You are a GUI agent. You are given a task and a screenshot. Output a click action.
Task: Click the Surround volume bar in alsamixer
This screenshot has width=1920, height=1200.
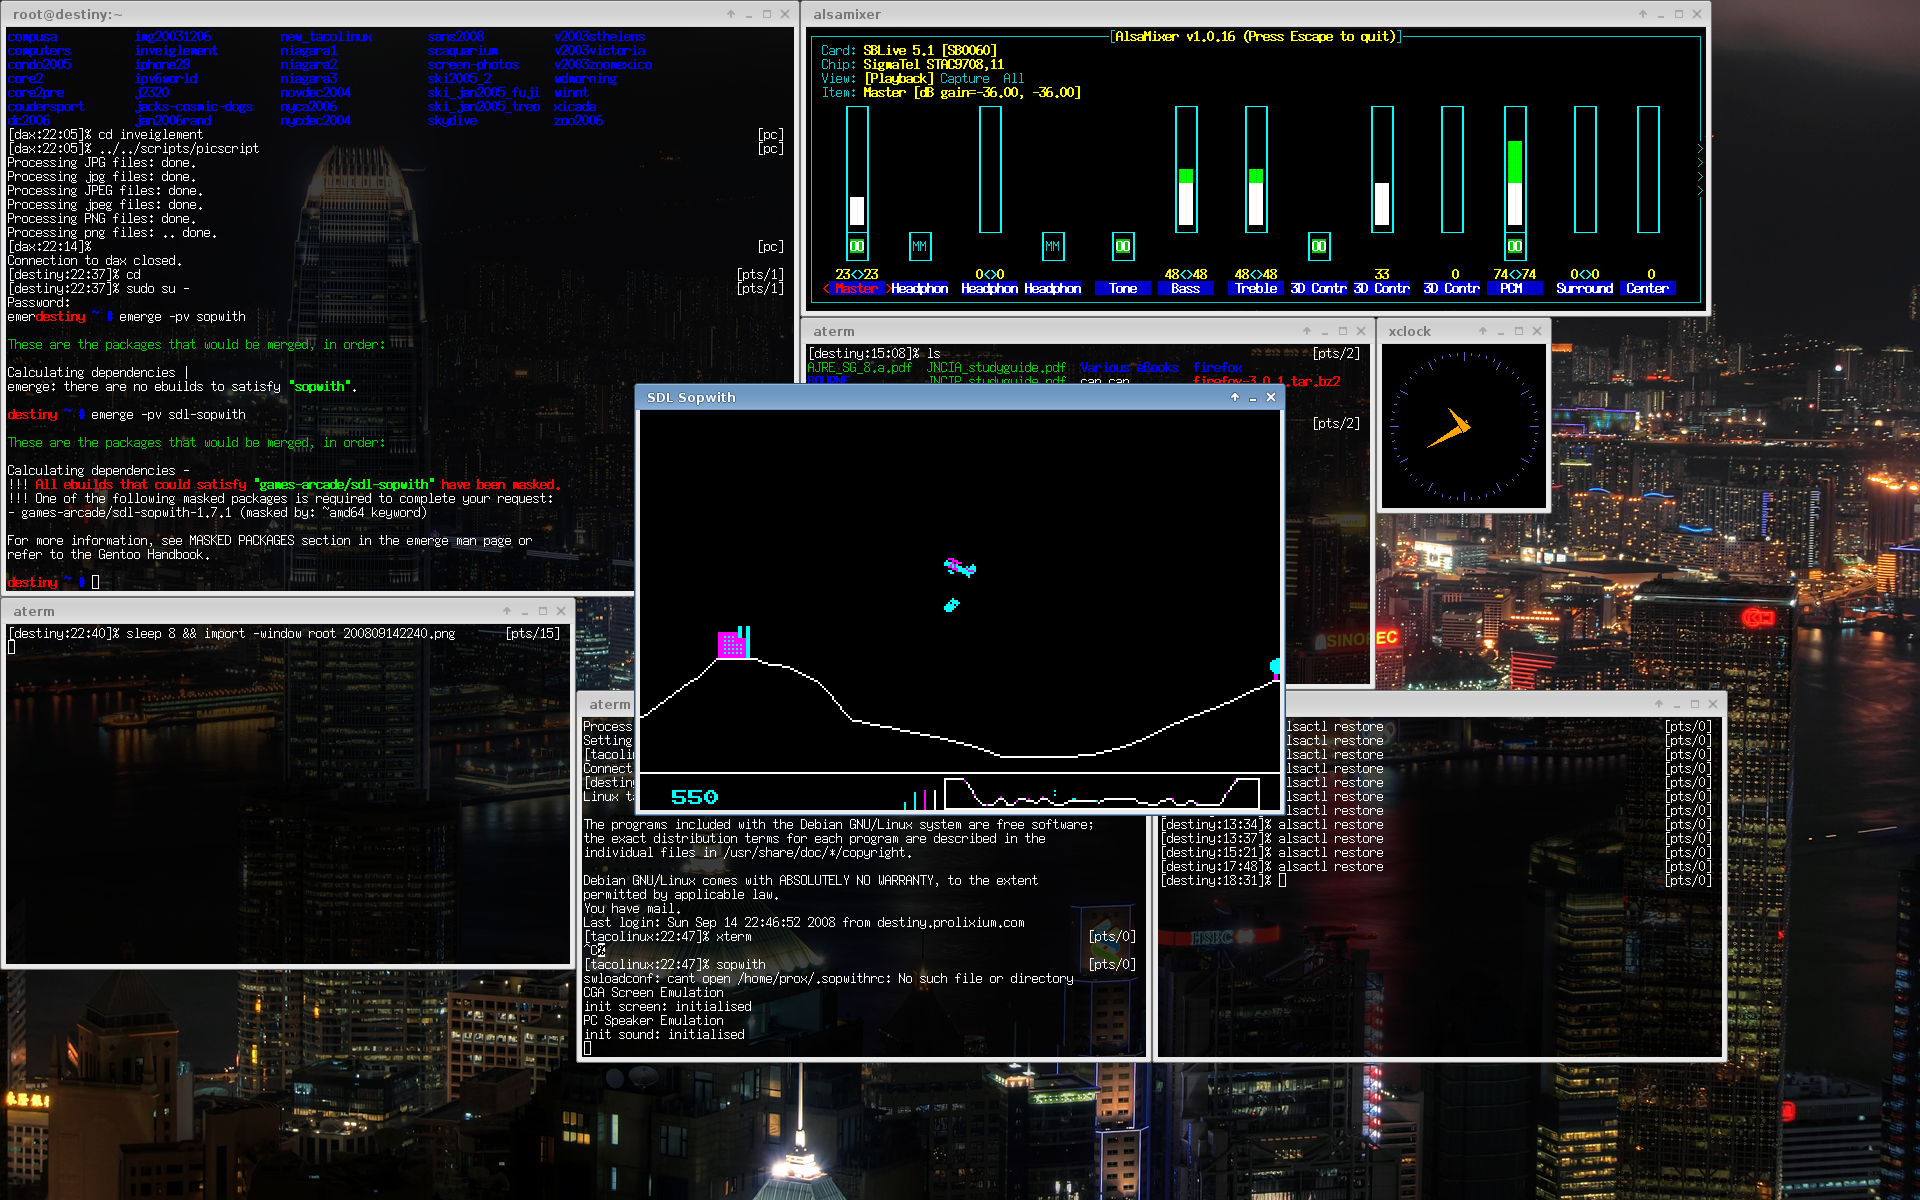point(1585,169)
